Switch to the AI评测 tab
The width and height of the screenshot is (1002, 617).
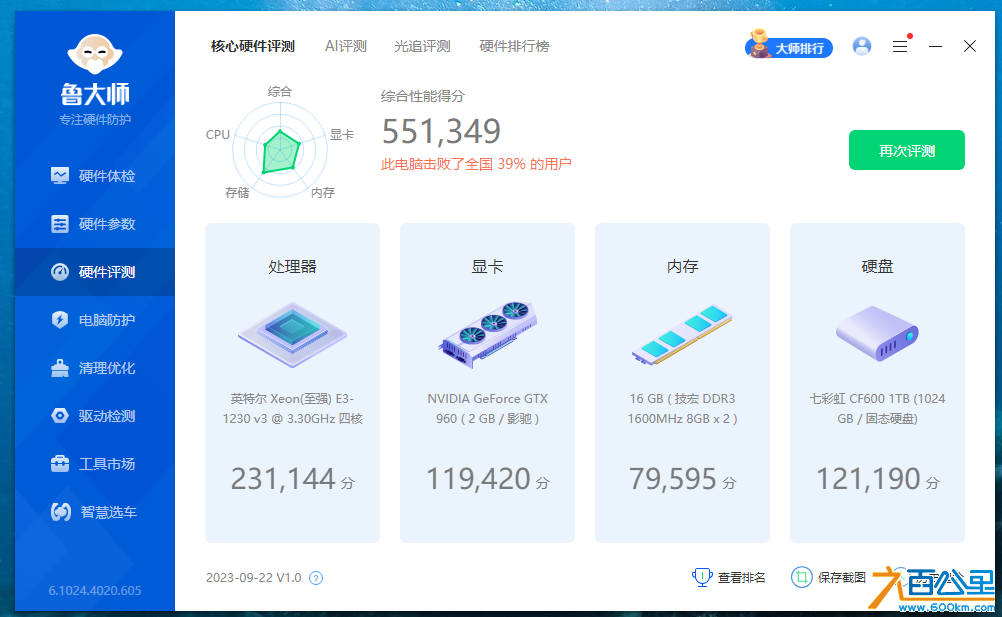[x=345, y=46]
